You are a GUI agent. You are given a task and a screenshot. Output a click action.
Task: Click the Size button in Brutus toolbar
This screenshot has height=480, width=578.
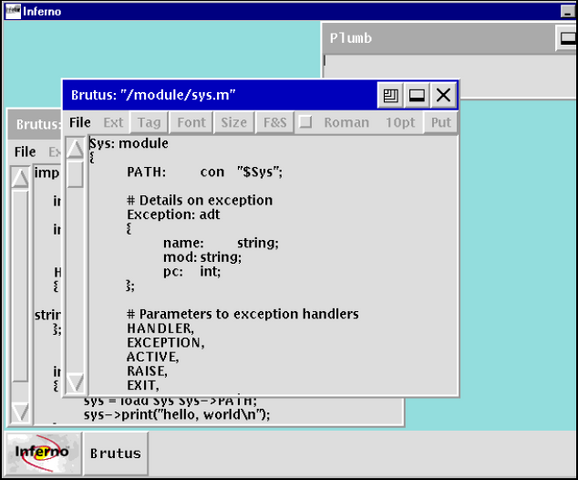tap(234, 122)
